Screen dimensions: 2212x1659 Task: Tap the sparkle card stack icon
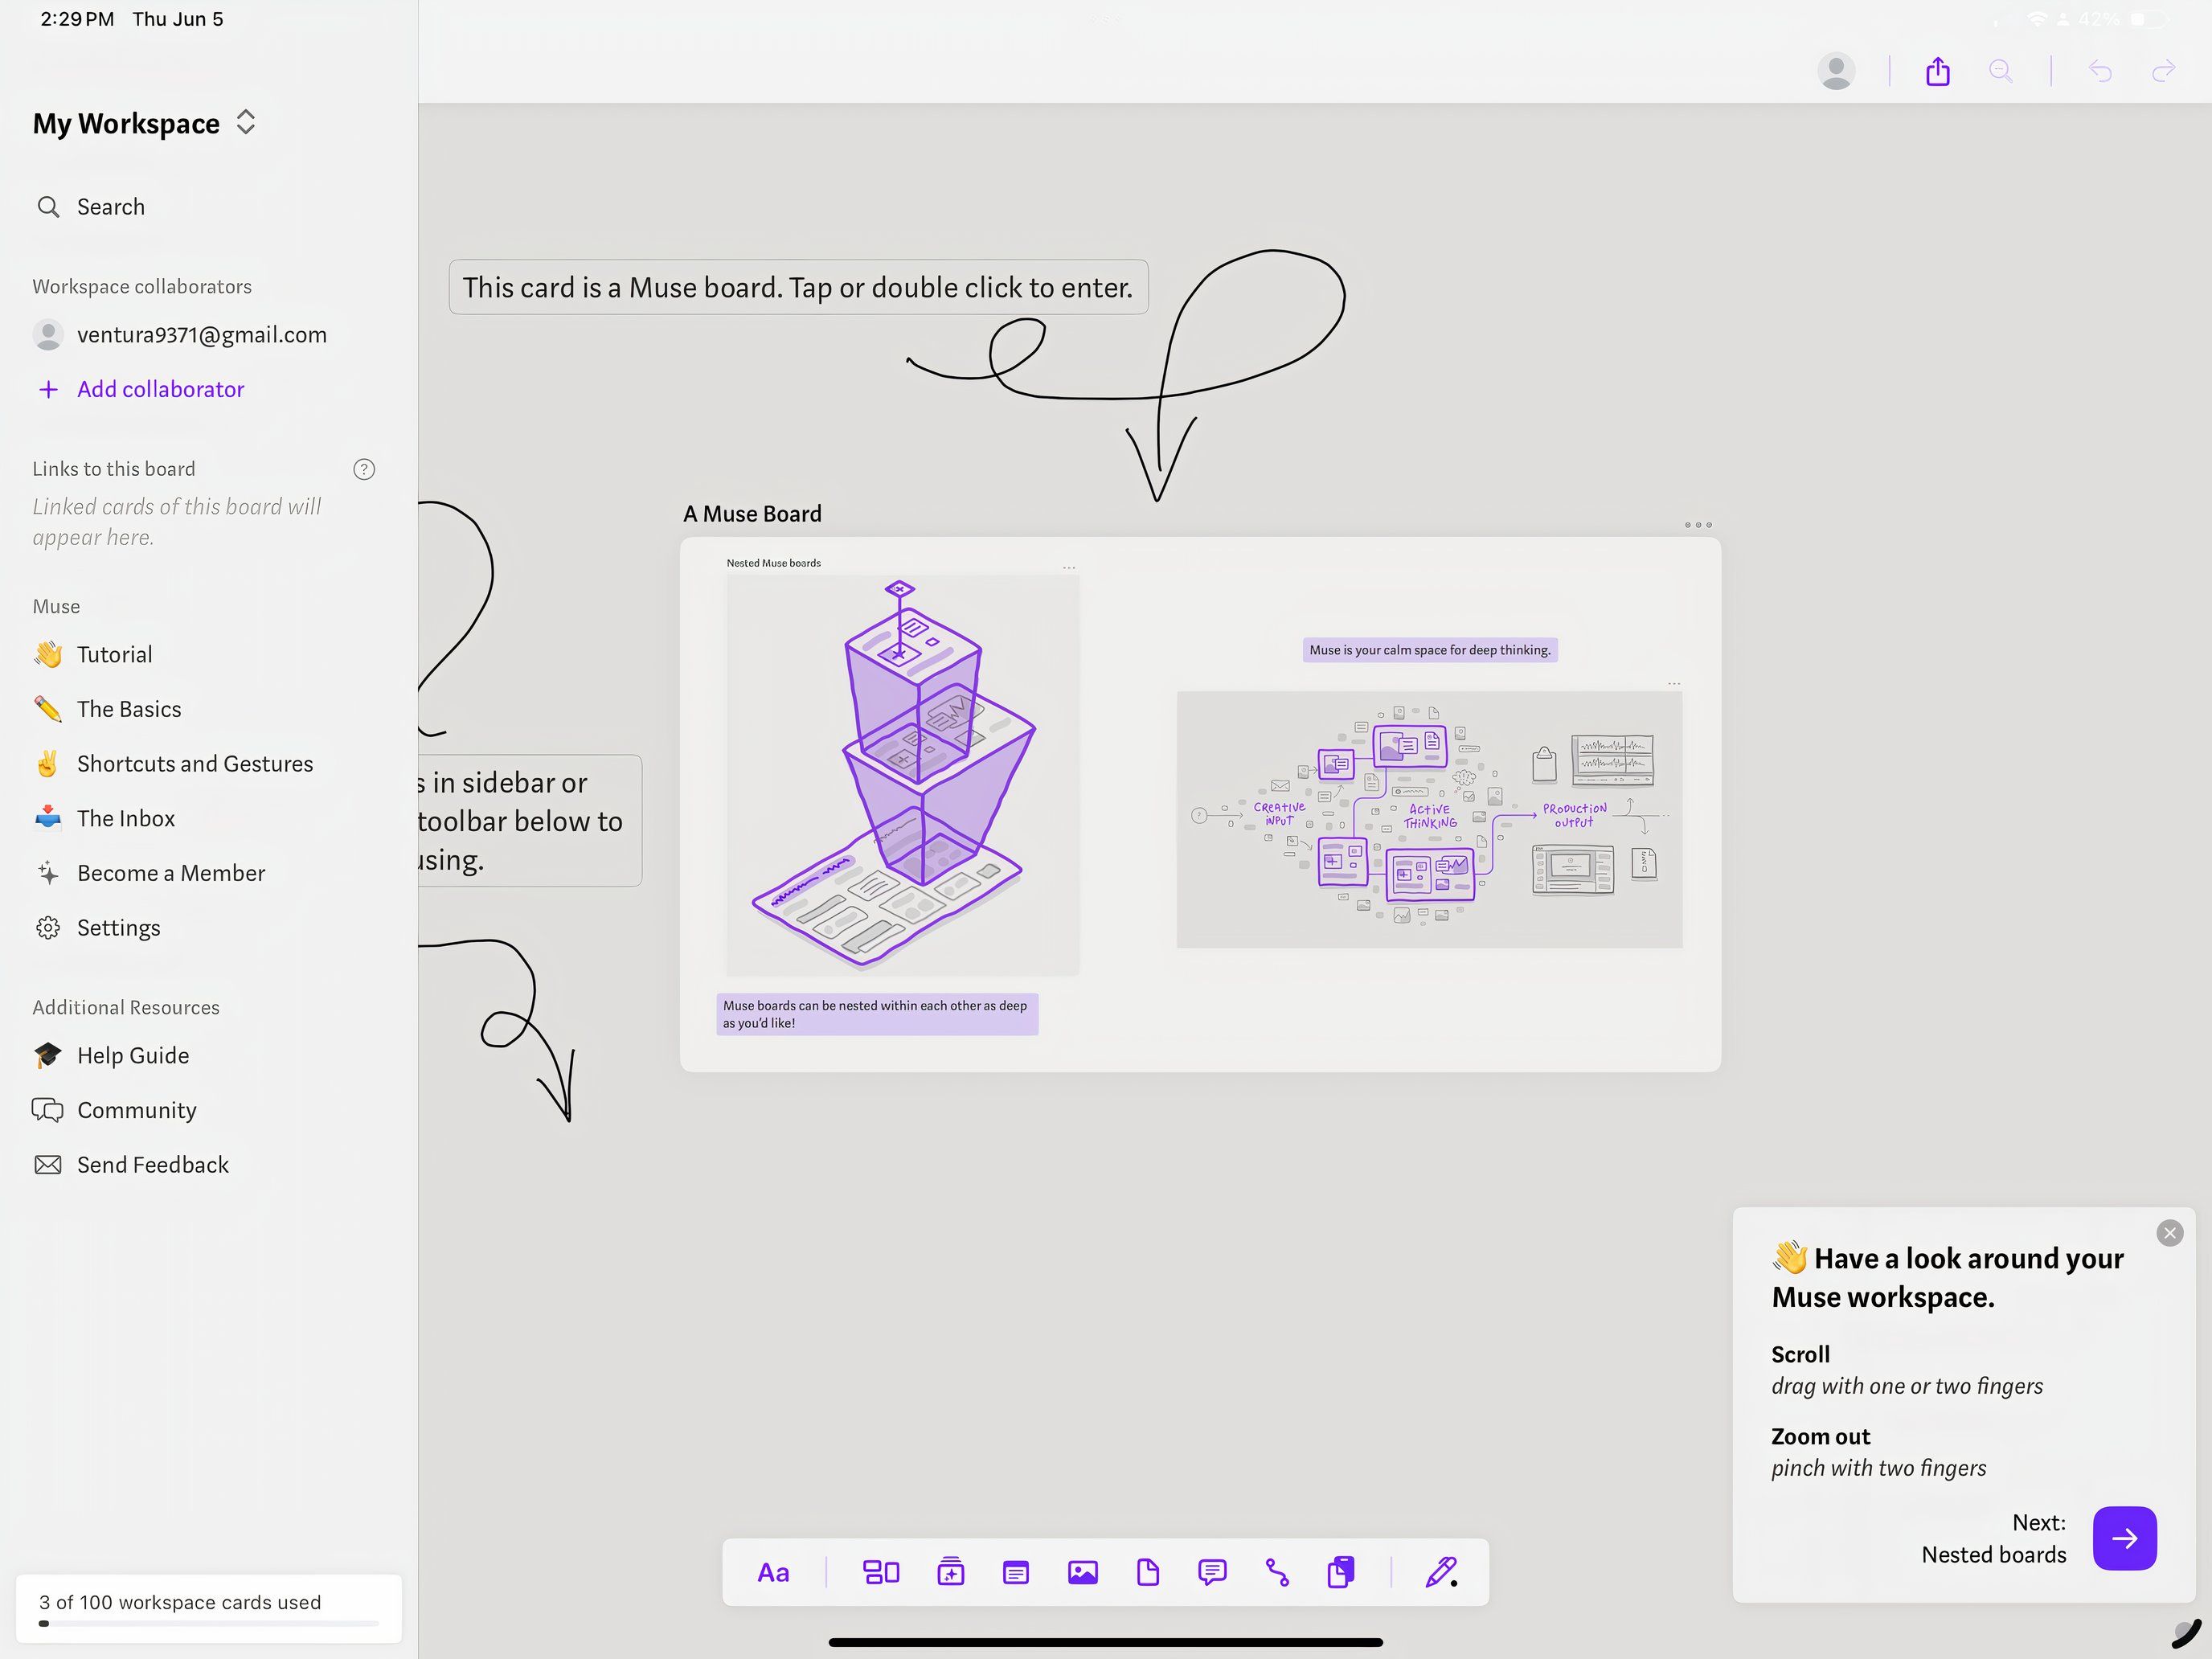pyautogui.click(x=950, y=1573)
